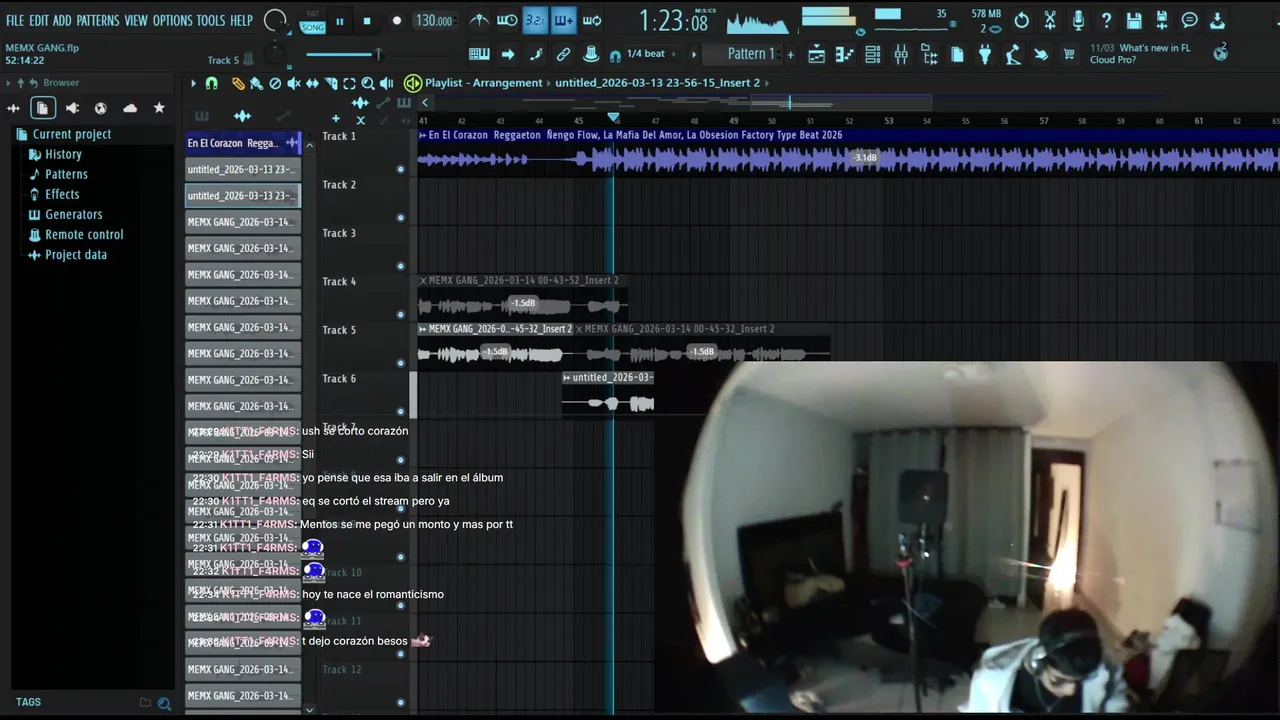Screen dimensions: 1280x720
Task: Open the Piano roll view
Action: point(845,54)
